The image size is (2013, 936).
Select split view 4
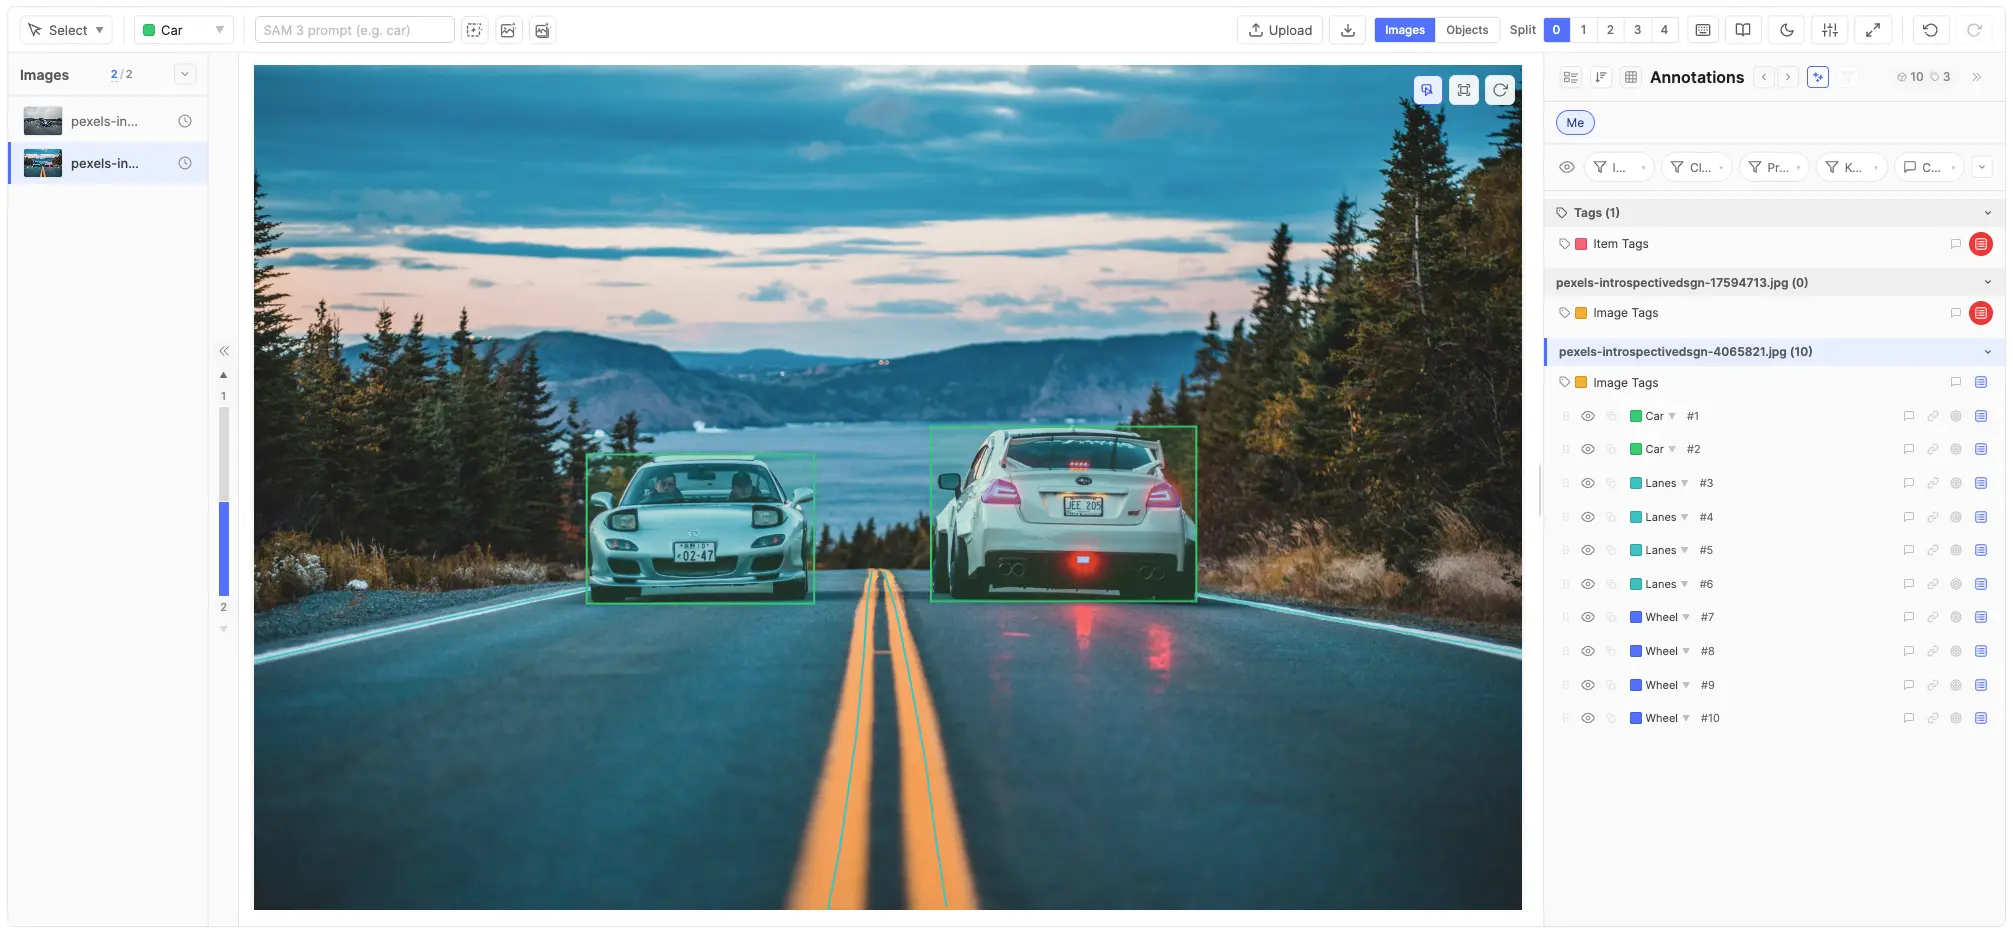tap(1664, 30)
